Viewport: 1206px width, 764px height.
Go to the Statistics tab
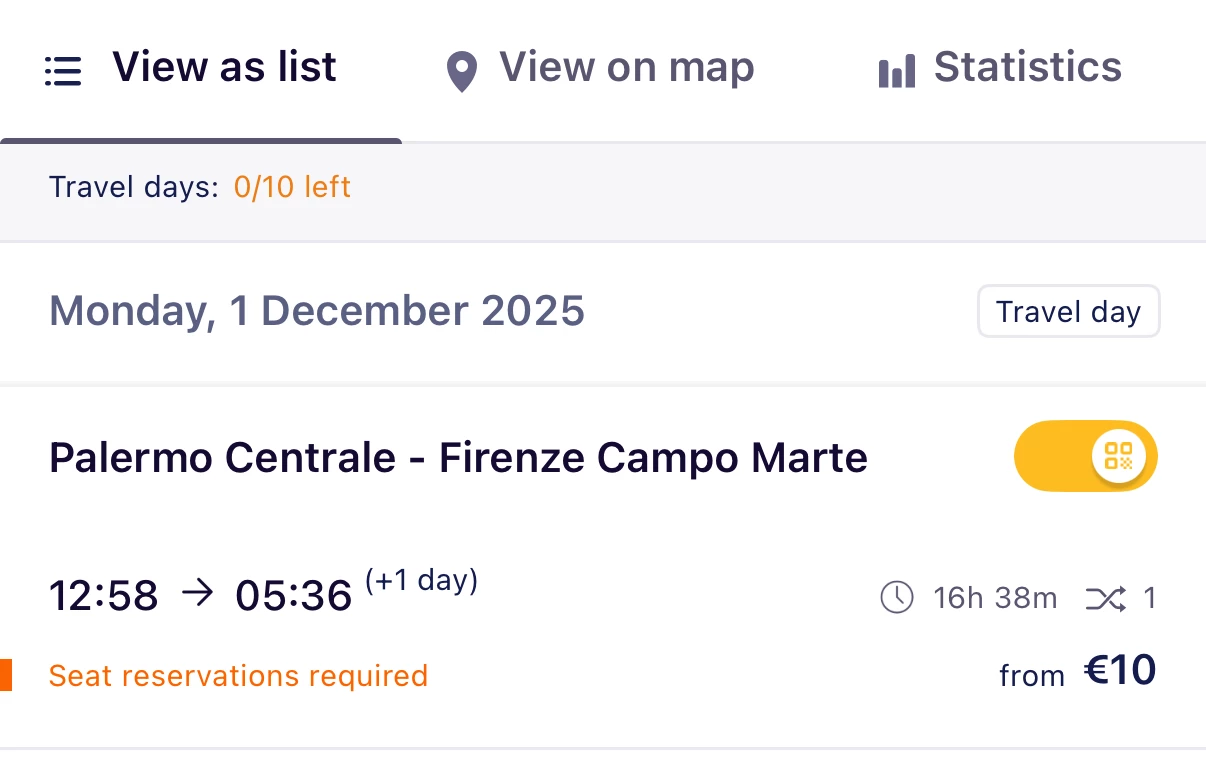1027,68
